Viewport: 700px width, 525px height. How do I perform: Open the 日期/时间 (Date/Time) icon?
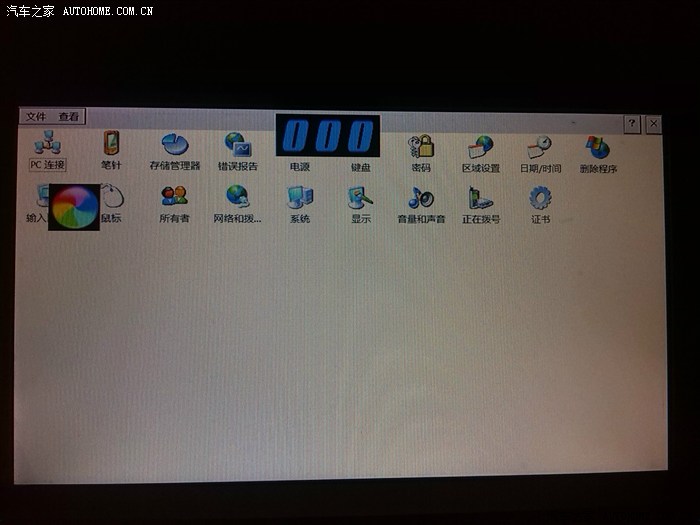click(x=540, y=148)
